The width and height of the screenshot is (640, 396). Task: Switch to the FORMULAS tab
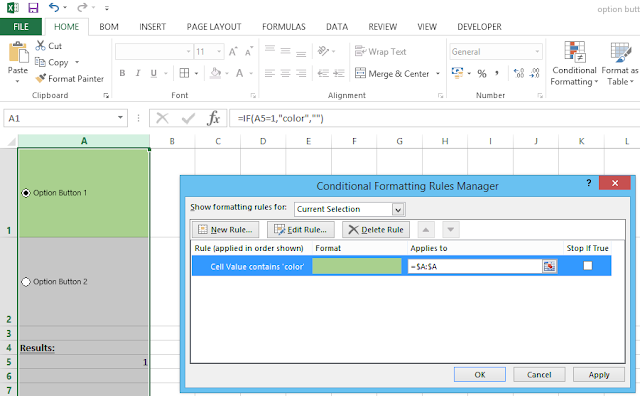284,27
